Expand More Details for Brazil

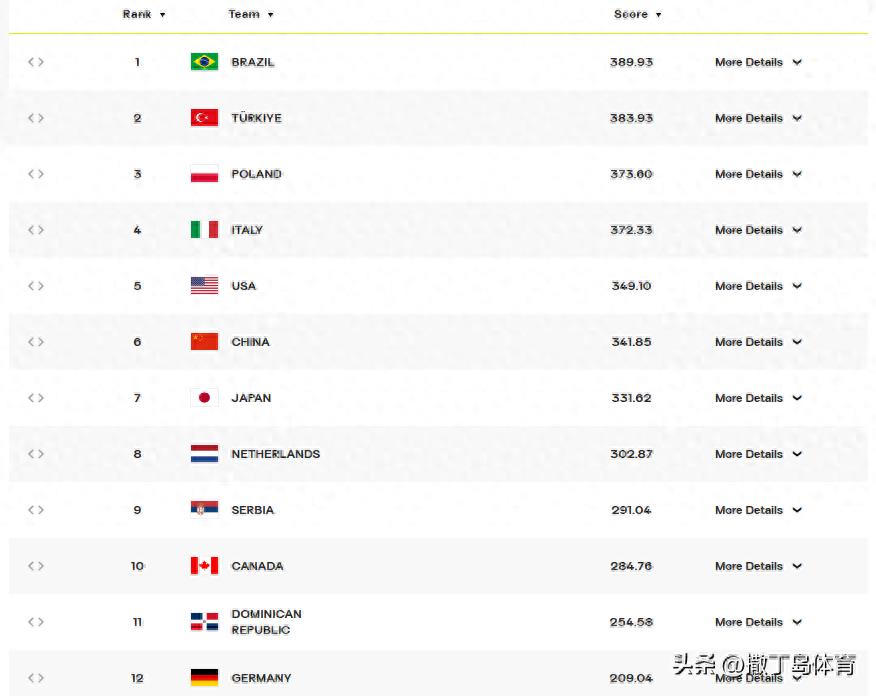[x=758, y=62]
